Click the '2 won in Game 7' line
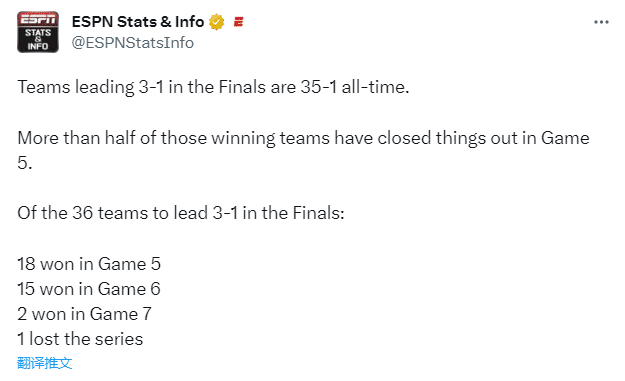Screen dimensions: 625x381 [x=85, y=314]
